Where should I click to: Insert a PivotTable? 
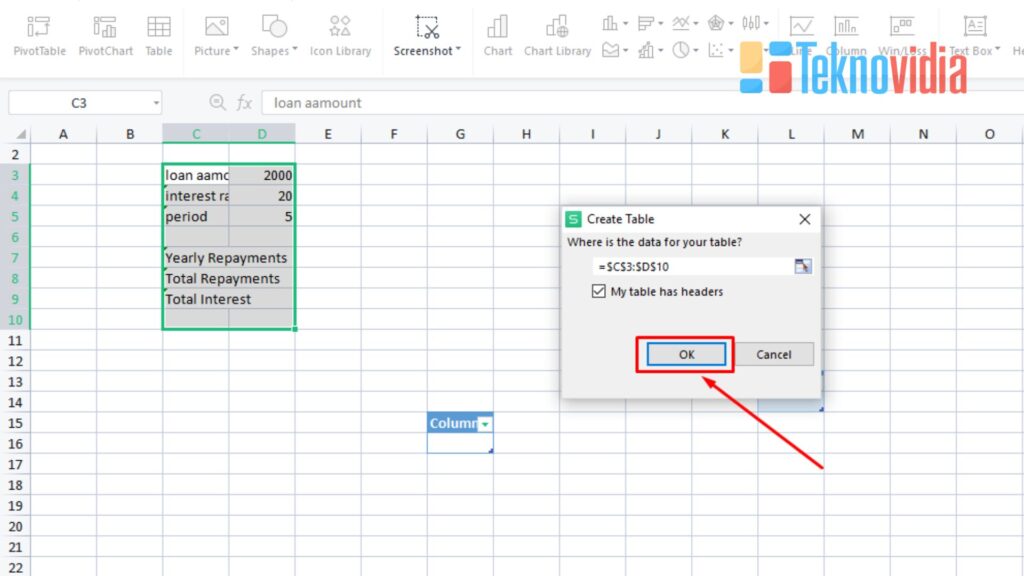[38, 35]
